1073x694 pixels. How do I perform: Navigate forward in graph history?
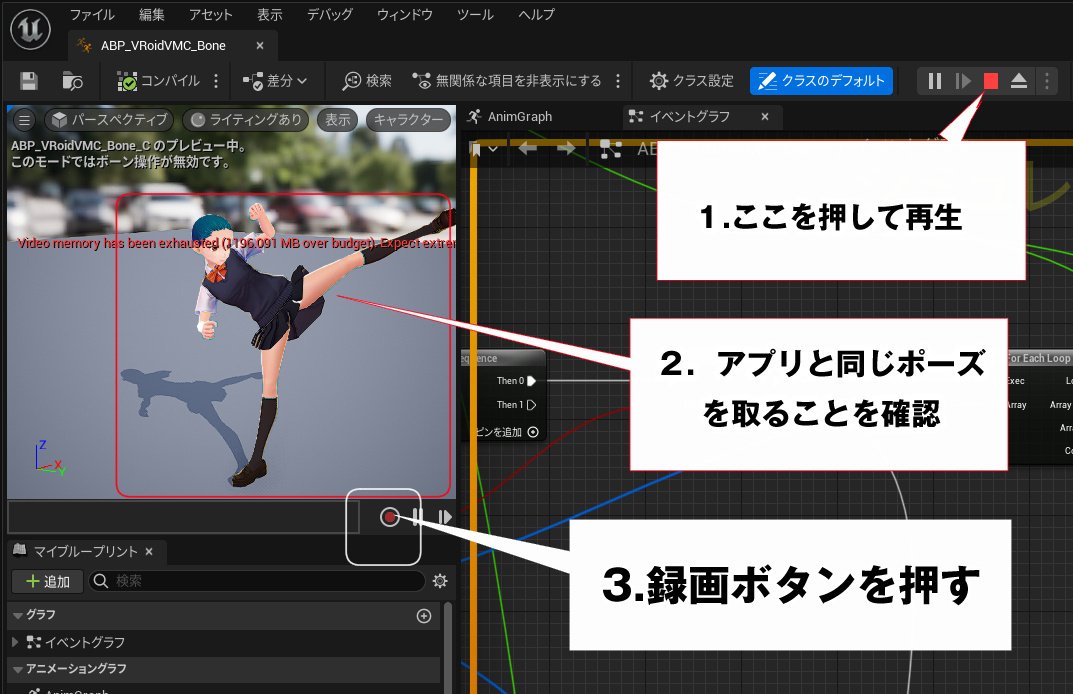[x=566, y=148]
